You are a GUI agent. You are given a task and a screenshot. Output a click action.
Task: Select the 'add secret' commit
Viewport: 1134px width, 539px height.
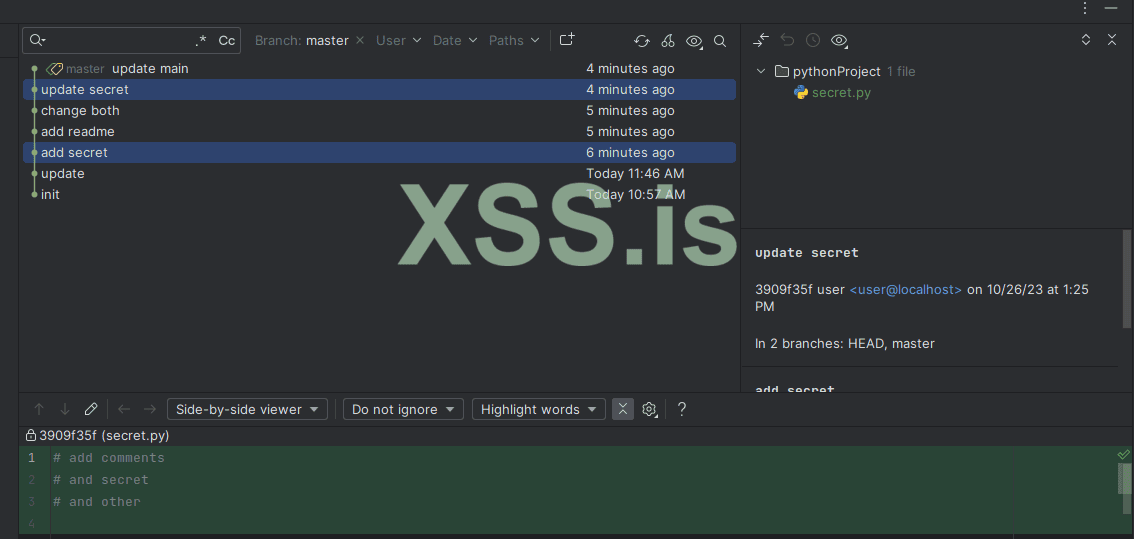coord(380,153)
